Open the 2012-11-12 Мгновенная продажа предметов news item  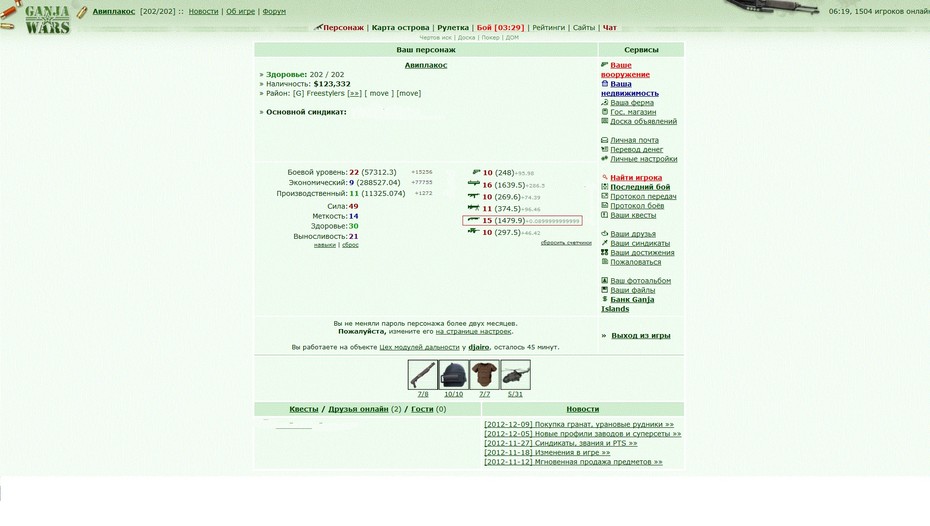point(573,462)
